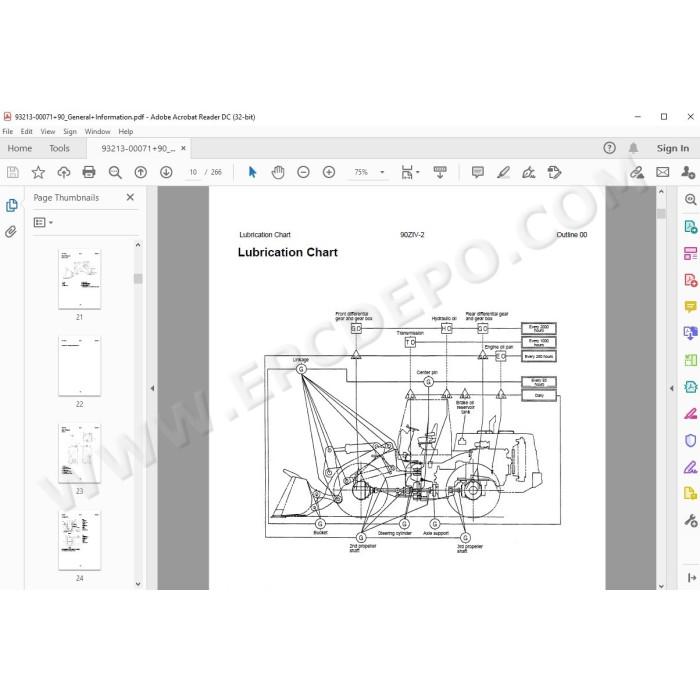
Task: Collapse the left navigation pane arrow
Action: [152, 388]
